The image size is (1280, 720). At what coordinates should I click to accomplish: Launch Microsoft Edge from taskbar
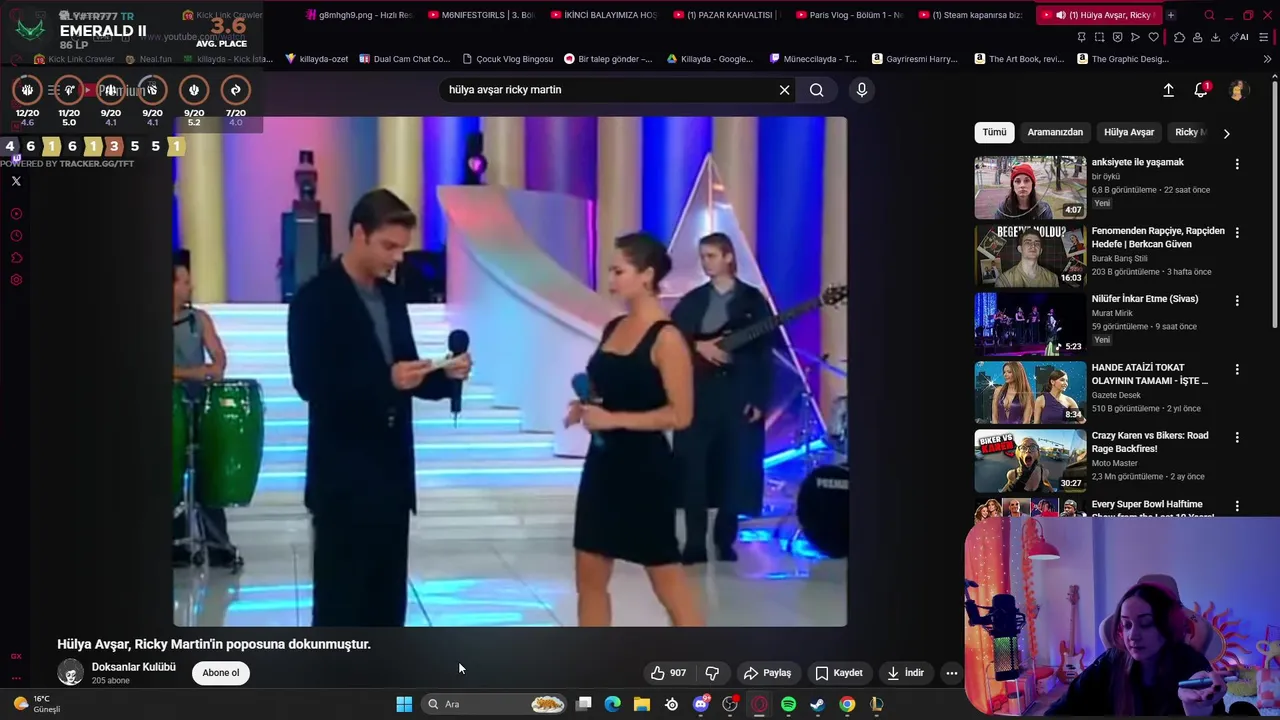pyautogui.click(x=613, y=704)
